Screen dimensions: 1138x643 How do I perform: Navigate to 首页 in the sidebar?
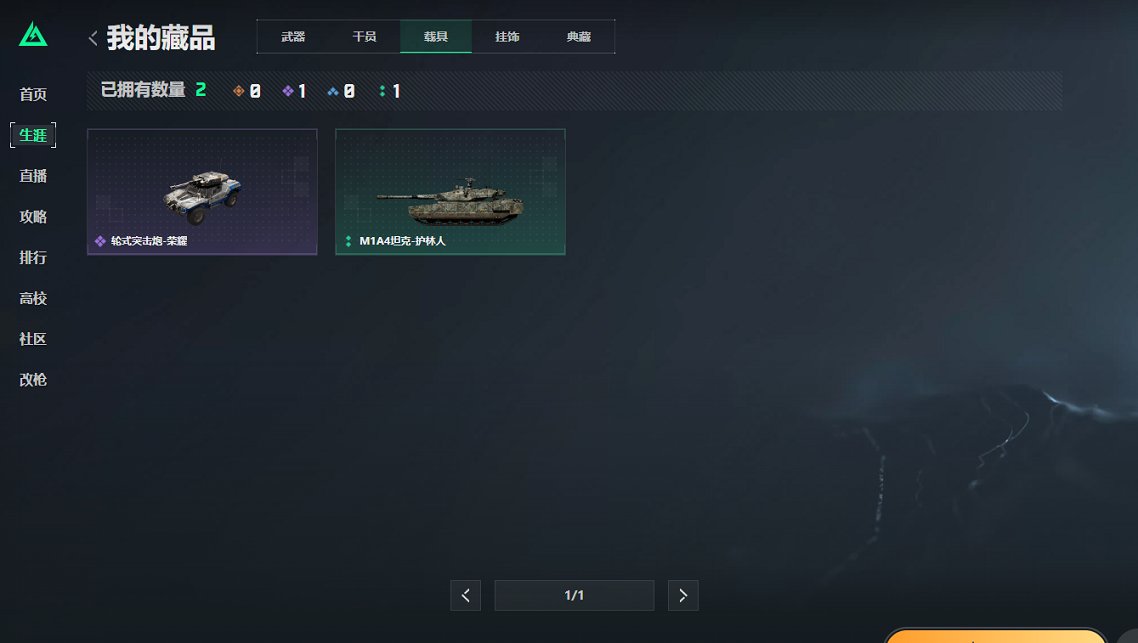tap(33, 94)
